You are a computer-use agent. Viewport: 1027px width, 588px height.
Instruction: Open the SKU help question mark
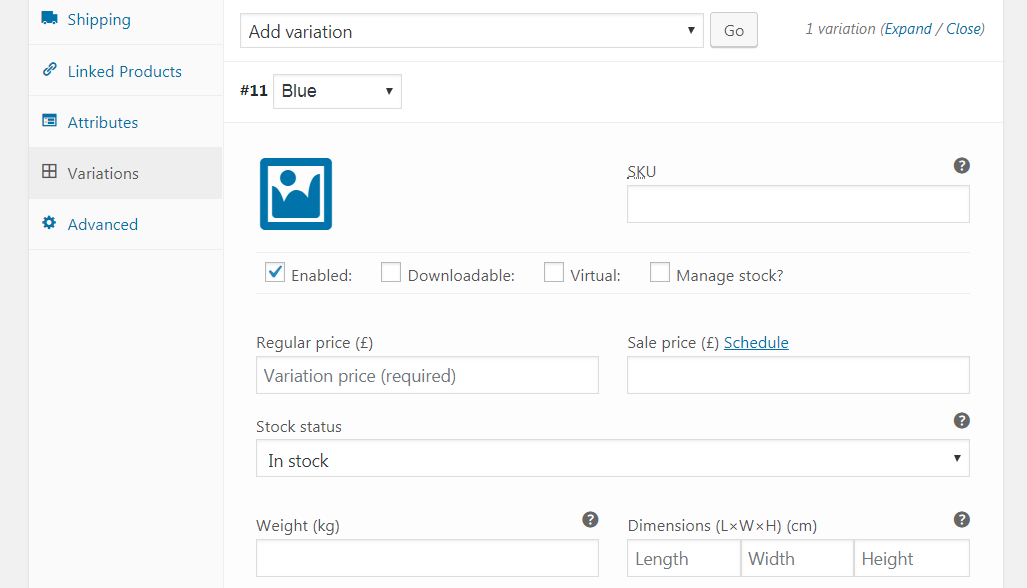pyautogui.click(x=962, y=165)
